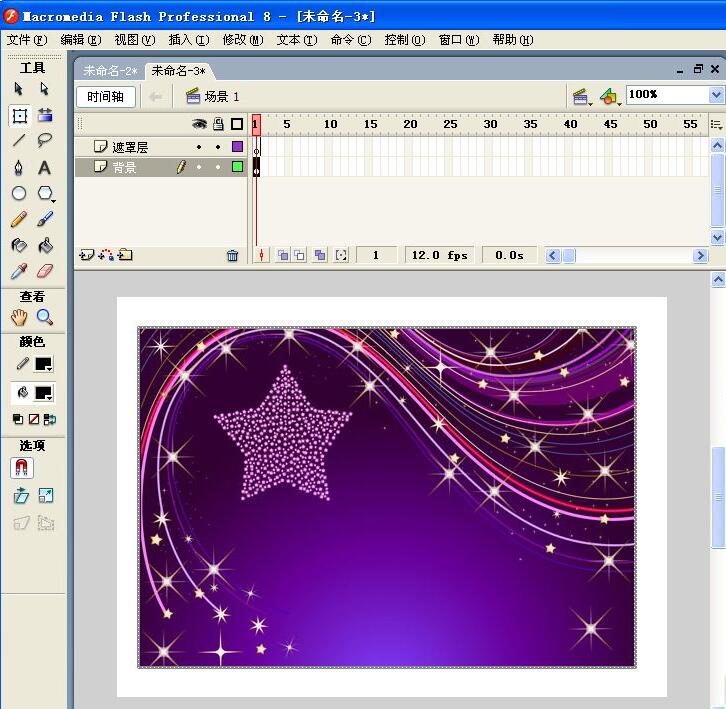Open the 编辑 menu
Image resolution: width=726 pixels, height=709 pixels.
tap(81, 40)
